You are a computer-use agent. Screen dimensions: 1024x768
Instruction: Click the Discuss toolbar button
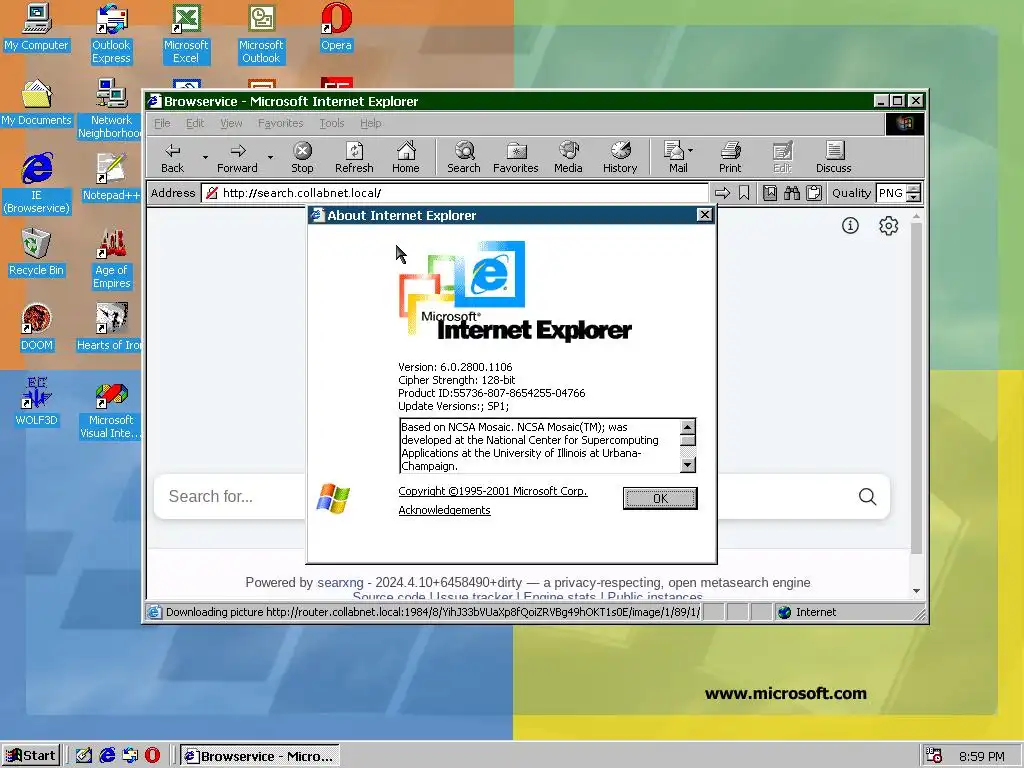click(833, 157)
